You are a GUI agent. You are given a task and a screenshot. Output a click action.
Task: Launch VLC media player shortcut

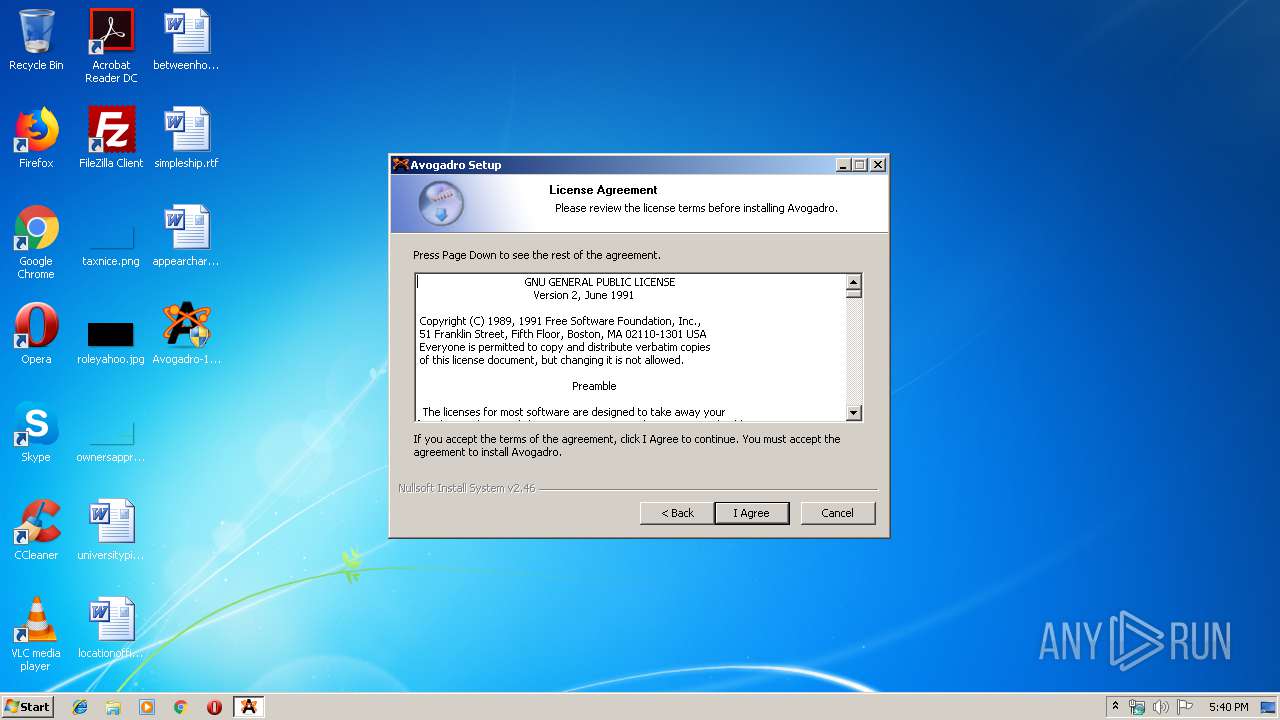[x=36, y=634]
